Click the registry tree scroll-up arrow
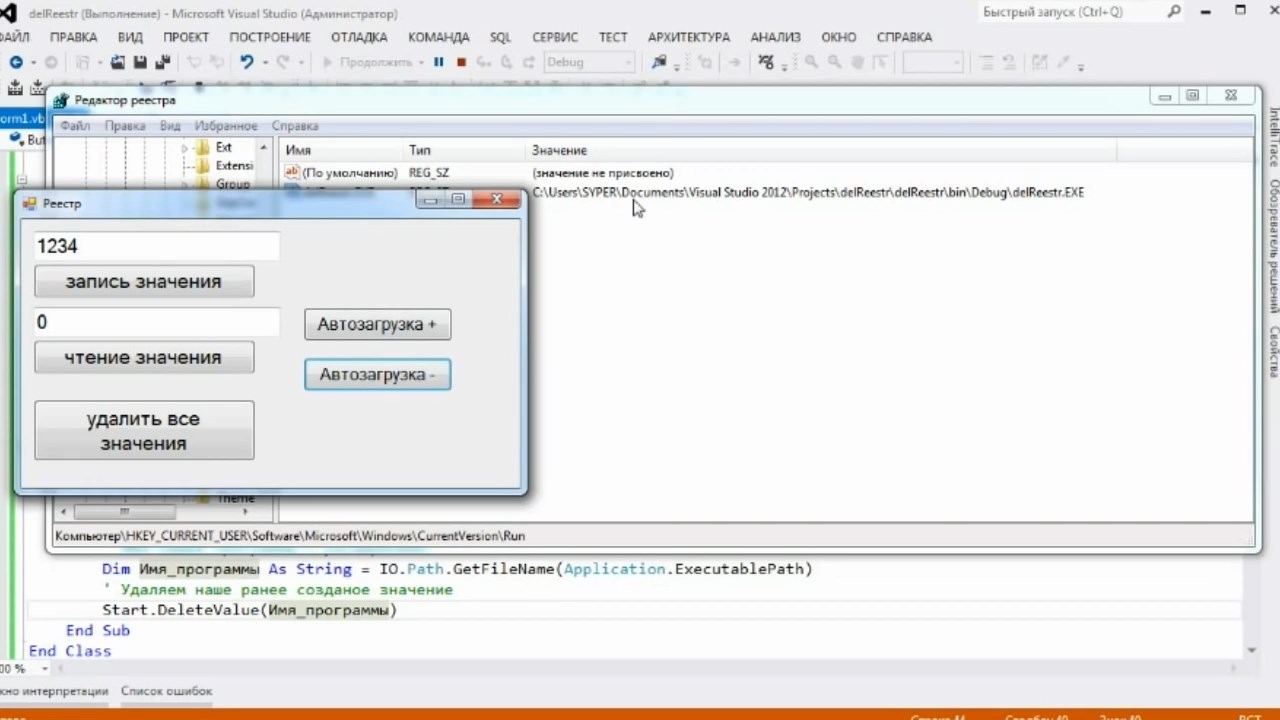The height and width of the screenshot is (720, 1280). point(264,148)
